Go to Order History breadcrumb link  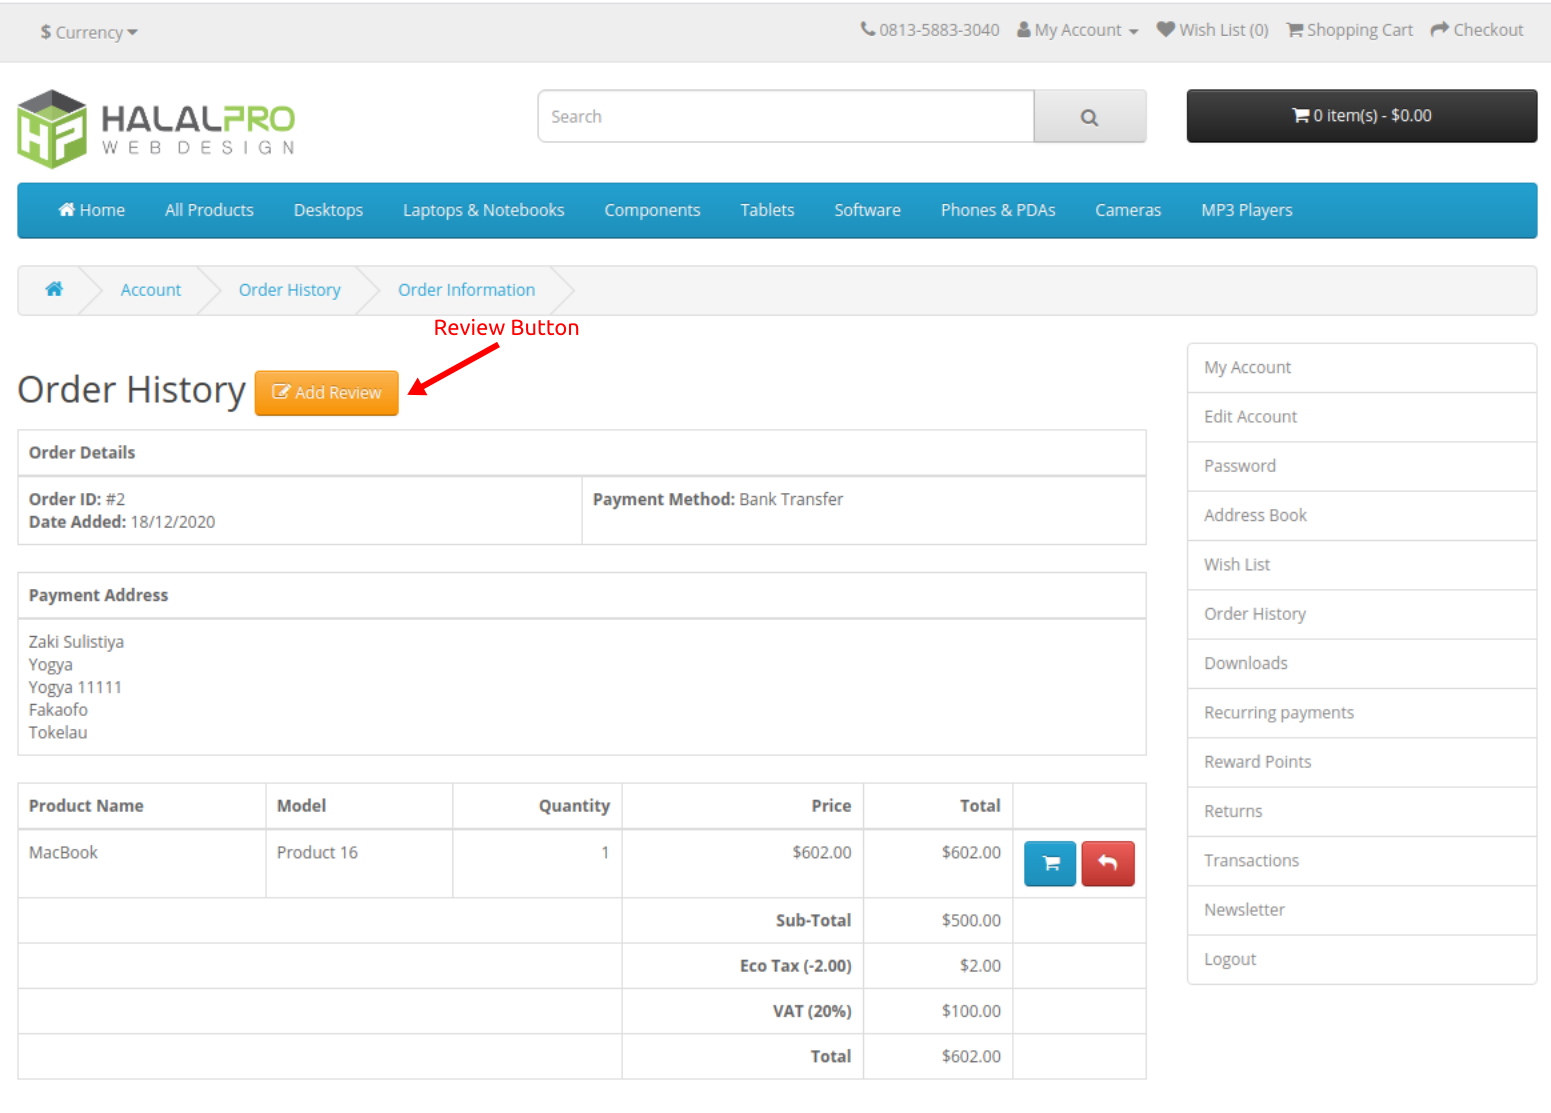coord(289,290)
